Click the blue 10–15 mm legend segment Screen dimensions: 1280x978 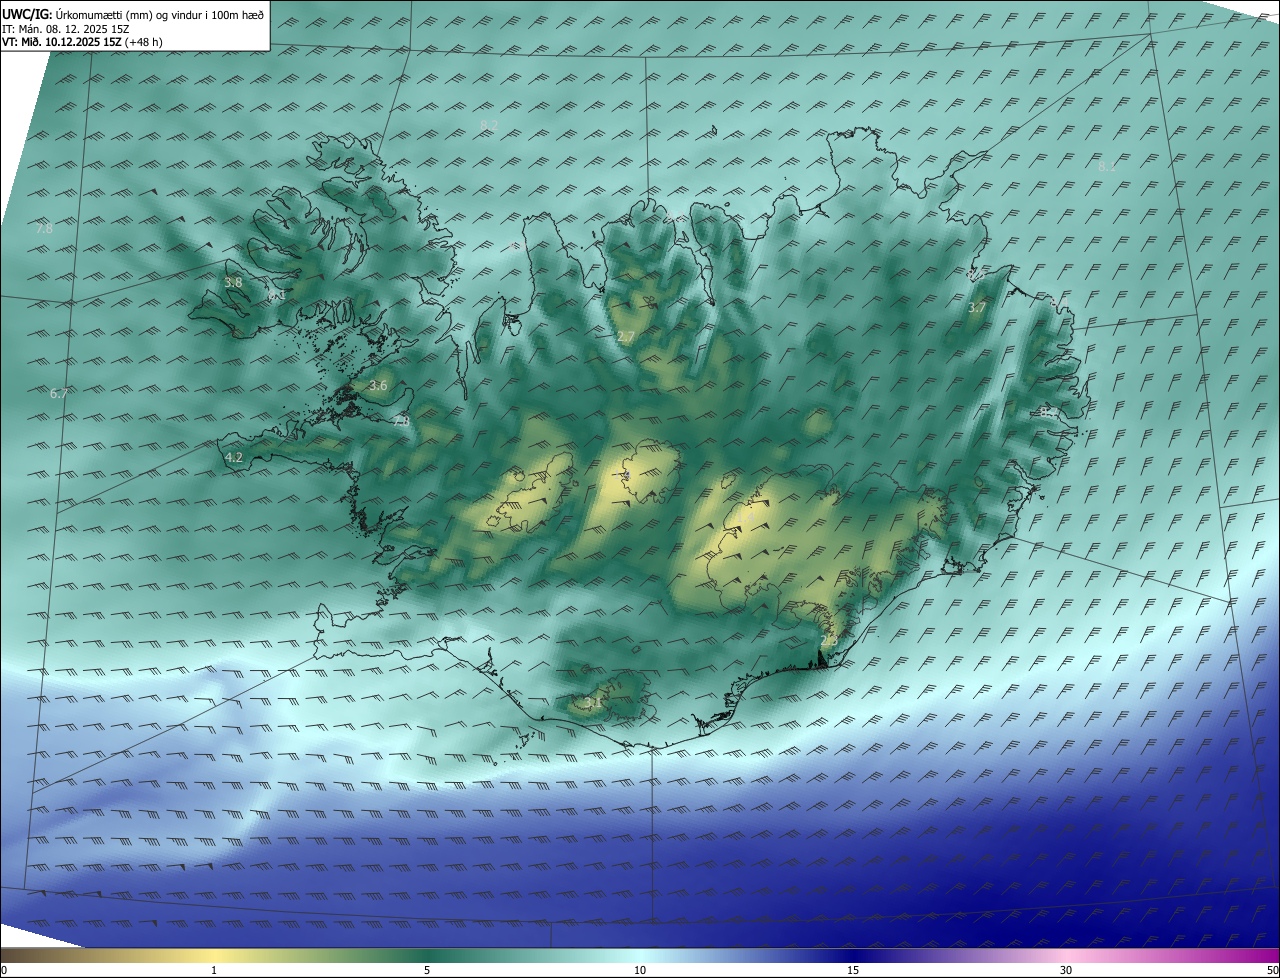click(x=746, y=955)
